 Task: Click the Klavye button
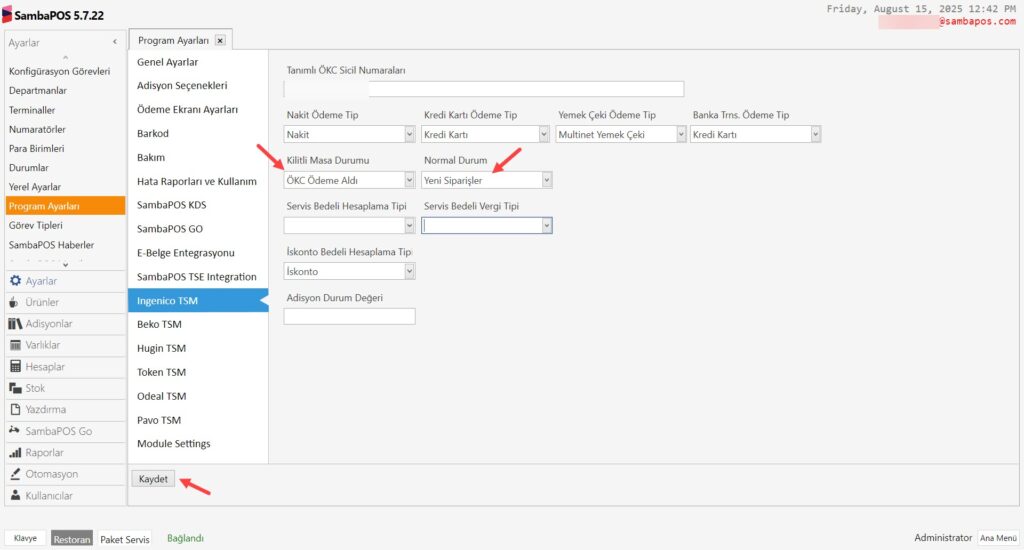25,538
